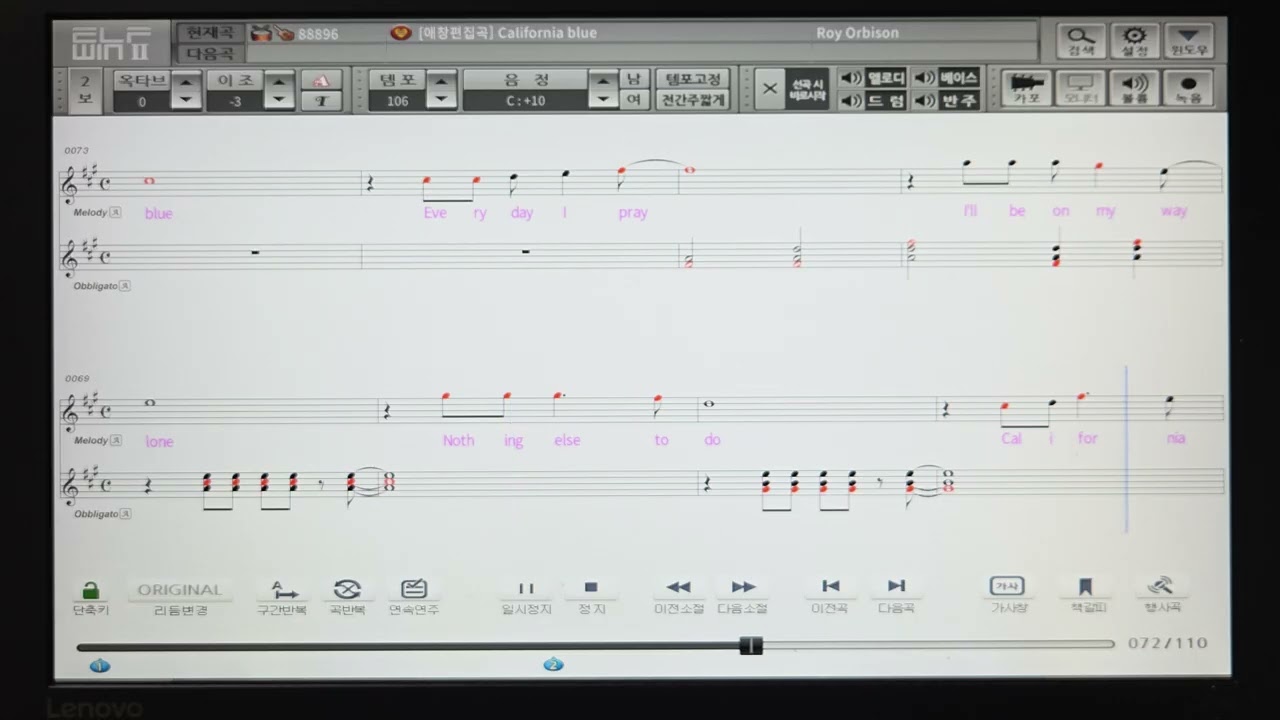Click the red A font icon
Viewport: 1280px width, 720px height.
tap(322, 80)
